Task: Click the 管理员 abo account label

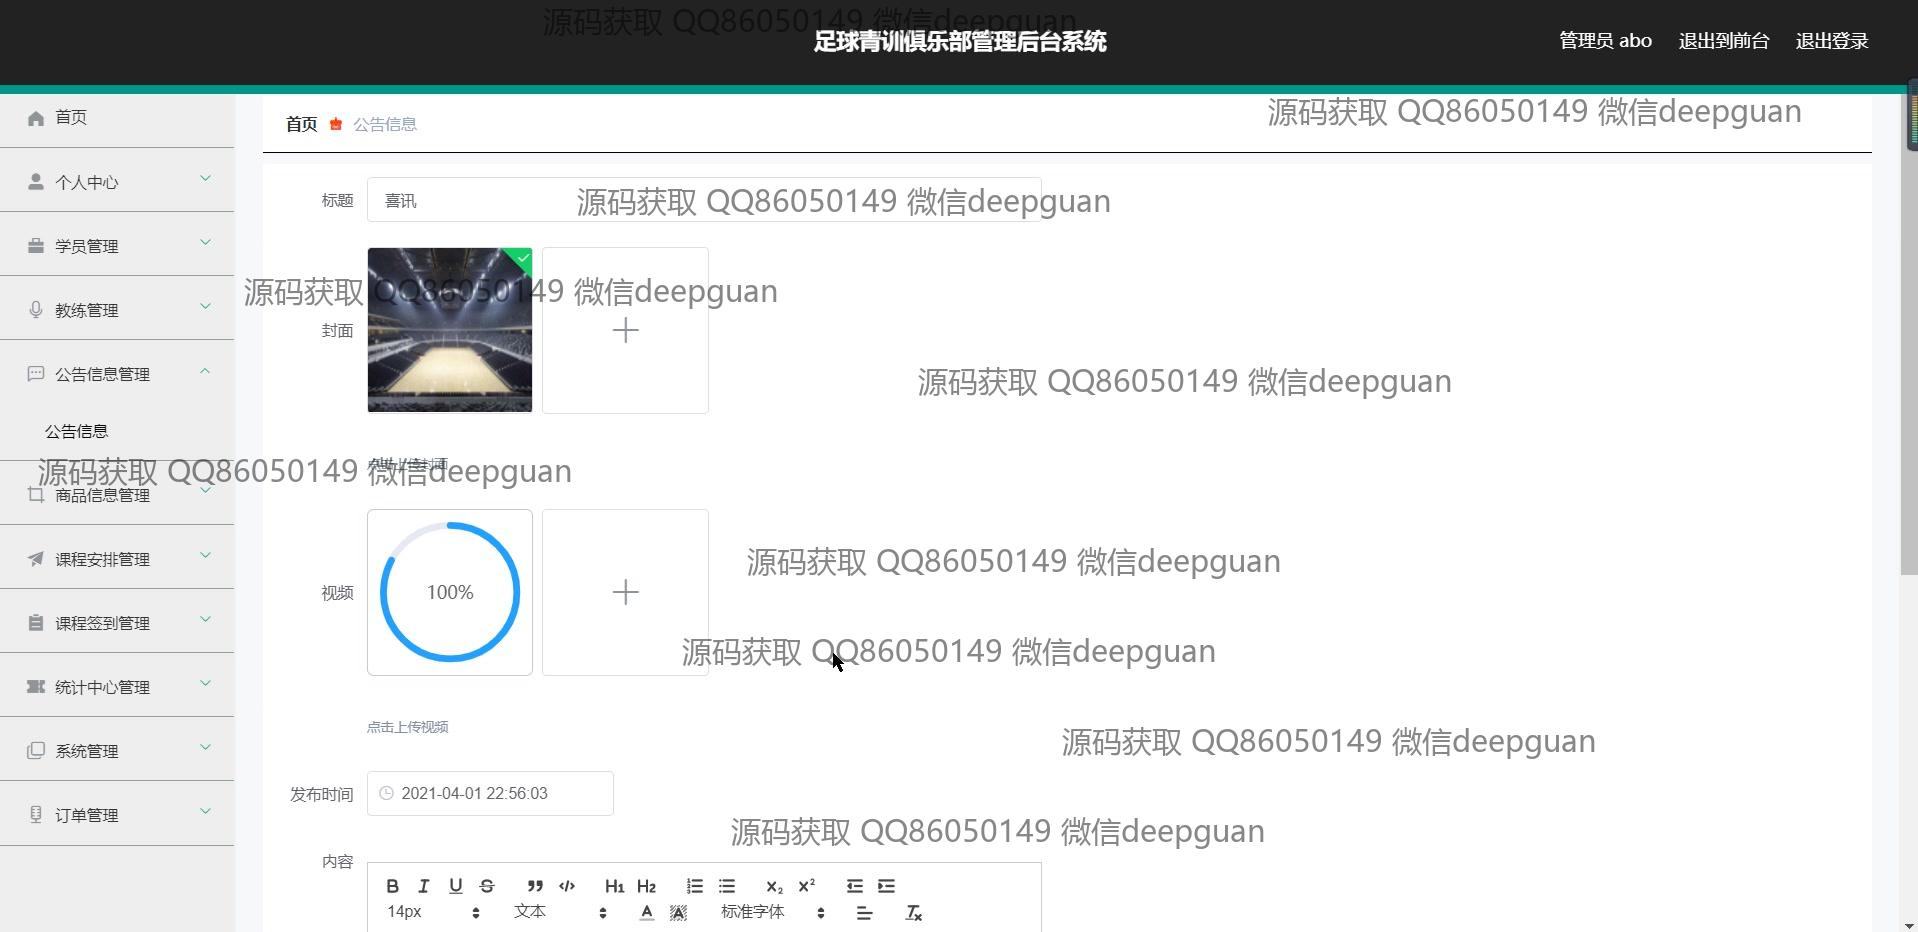Action: (x=1605, y=41)
